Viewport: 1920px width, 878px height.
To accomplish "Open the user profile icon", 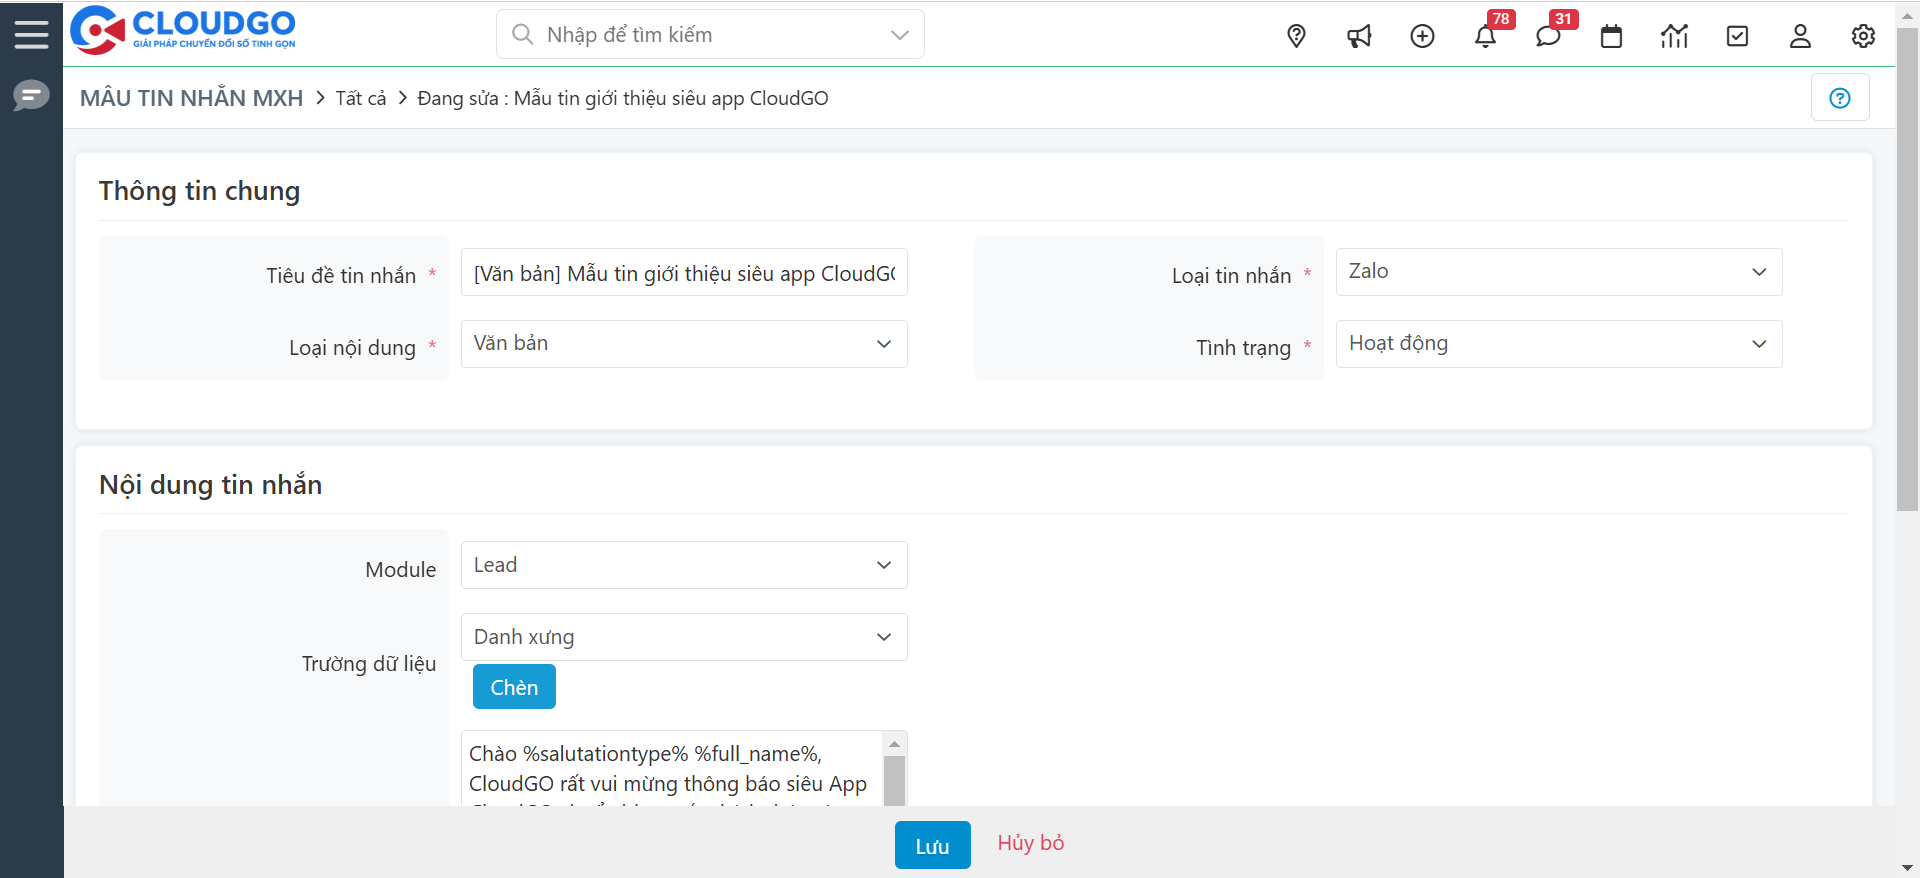I will 1800,36.
